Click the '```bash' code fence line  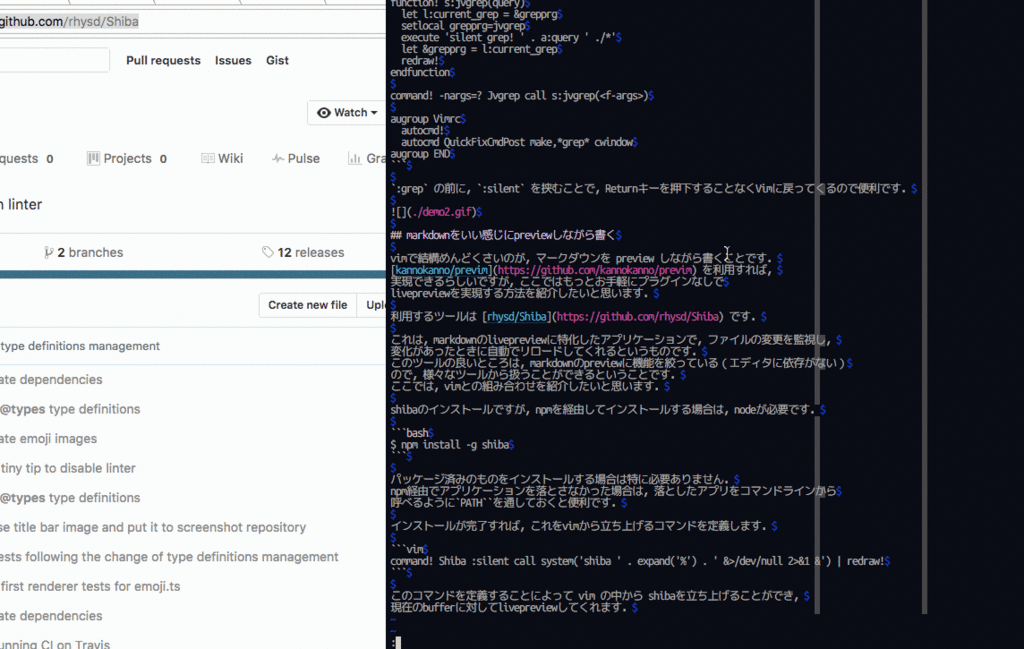click(412, 433)
